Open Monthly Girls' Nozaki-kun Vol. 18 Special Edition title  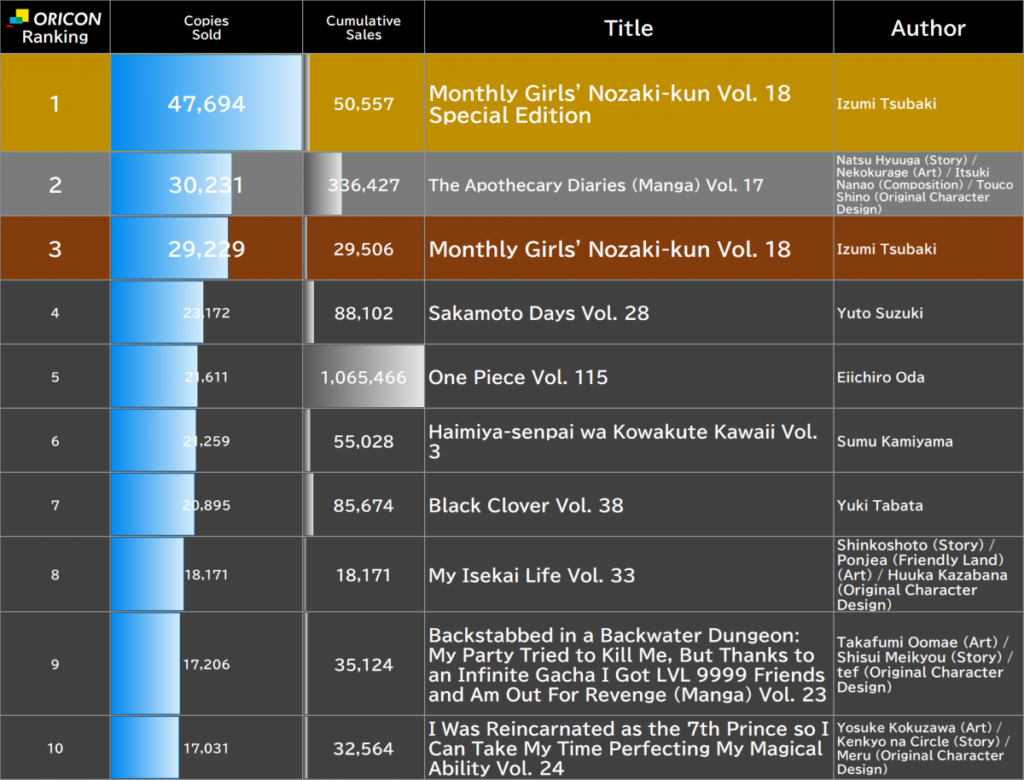(x=609, y=104)
